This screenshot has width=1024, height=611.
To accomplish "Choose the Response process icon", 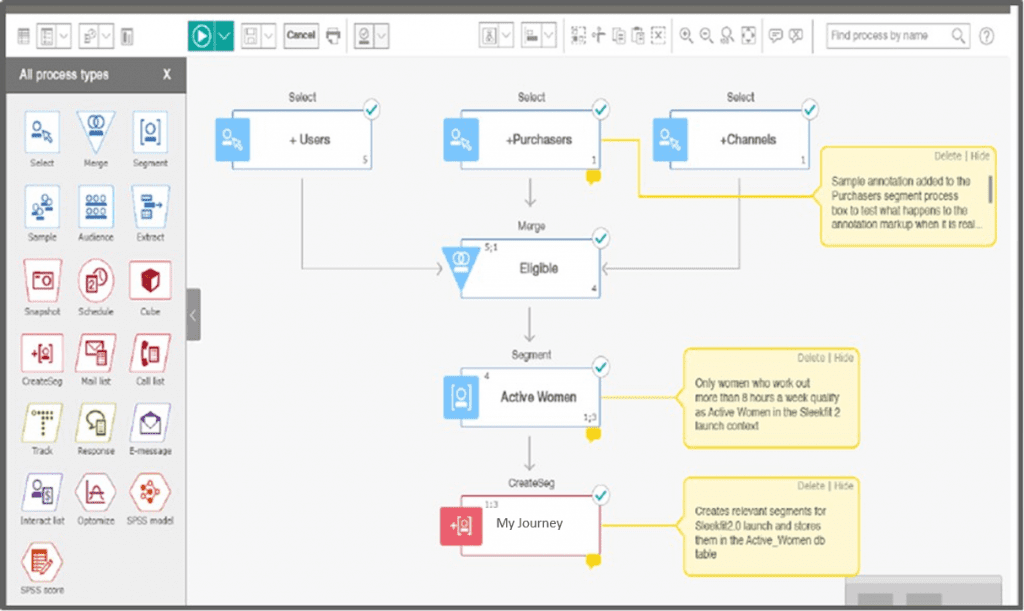I will (95, 423).
